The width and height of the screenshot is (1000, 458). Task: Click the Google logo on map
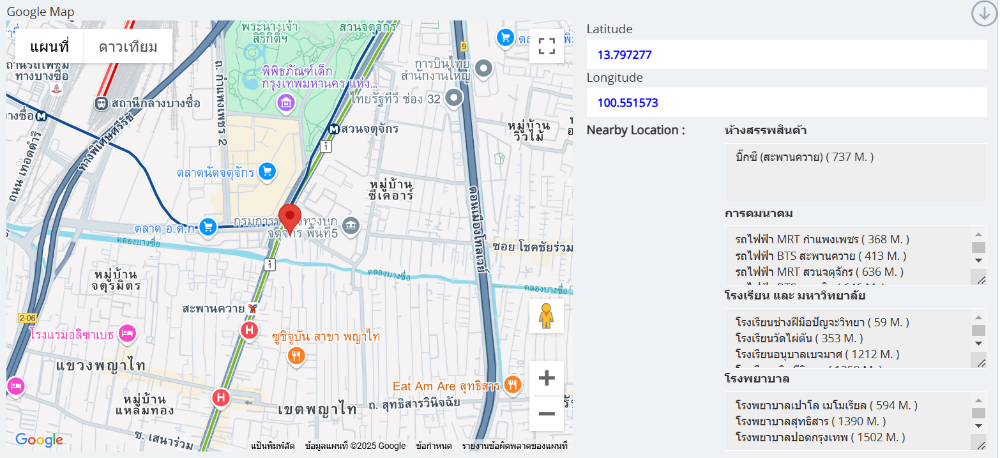[39, 440]
